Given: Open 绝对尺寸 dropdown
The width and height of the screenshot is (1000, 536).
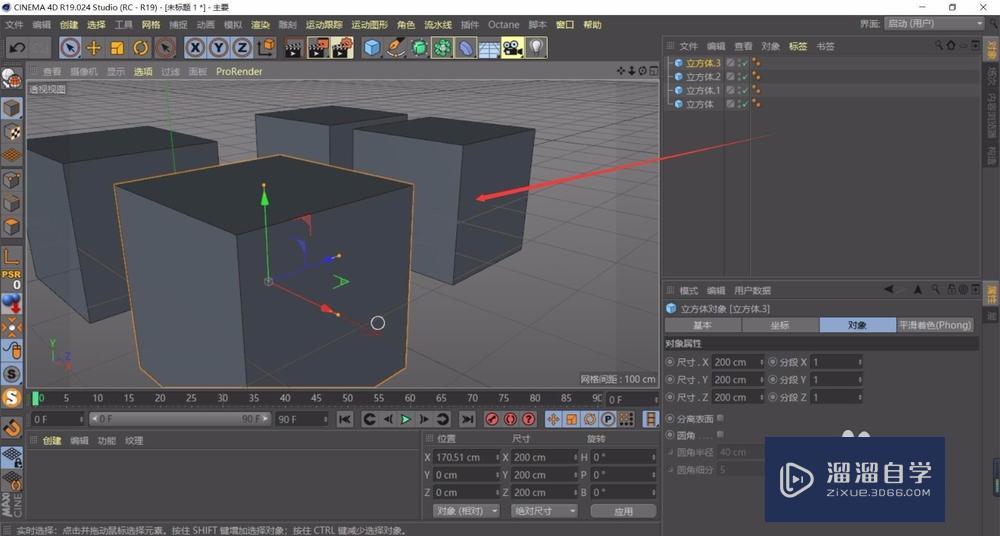Looking at the screenshot, I should (x=544, y=511).
